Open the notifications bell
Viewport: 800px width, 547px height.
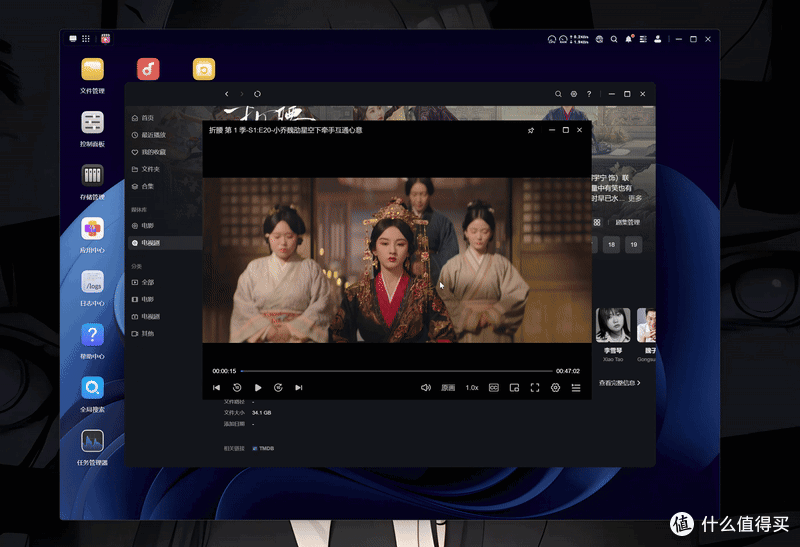pos(629,39)
